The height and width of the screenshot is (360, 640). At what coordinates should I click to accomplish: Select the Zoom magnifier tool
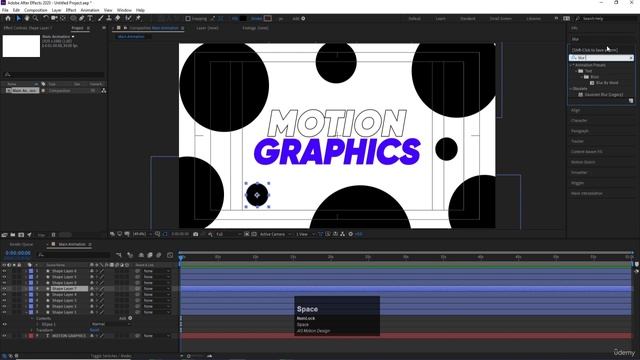coord(36,18)
